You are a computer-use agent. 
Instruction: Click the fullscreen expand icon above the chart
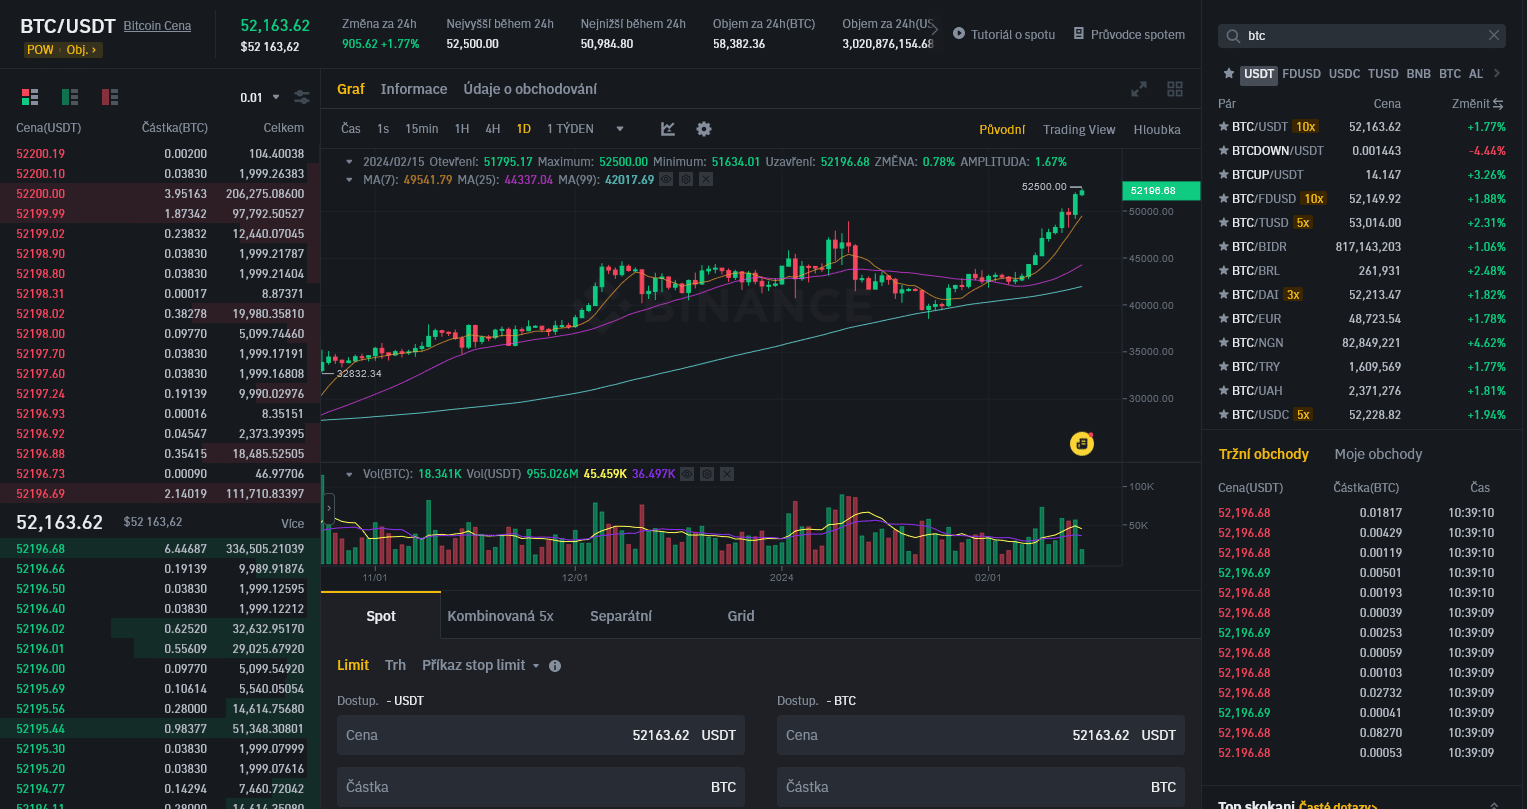[1139, 88]
